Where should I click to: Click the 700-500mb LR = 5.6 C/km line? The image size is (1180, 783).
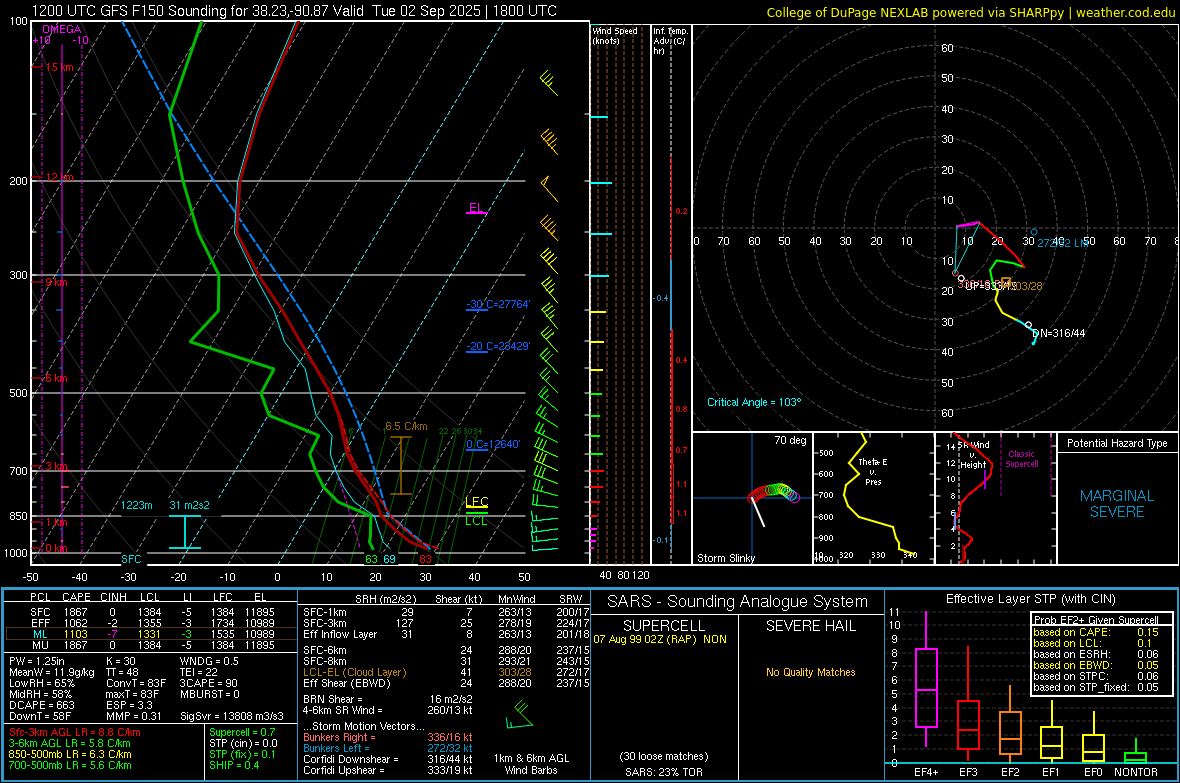(70, 765)
